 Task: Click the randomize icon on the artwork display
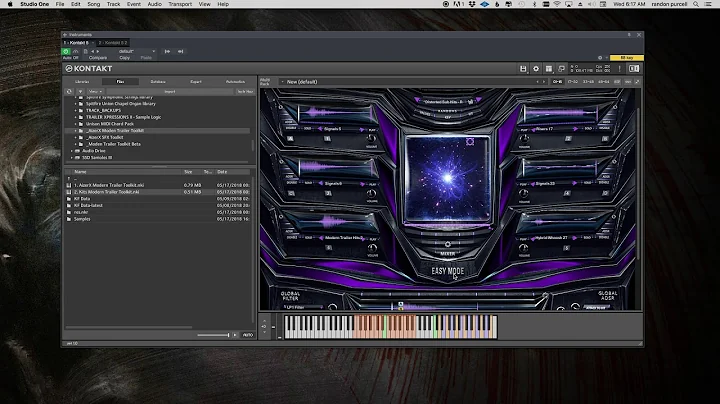pyautogui.click(x=470, y=141)
